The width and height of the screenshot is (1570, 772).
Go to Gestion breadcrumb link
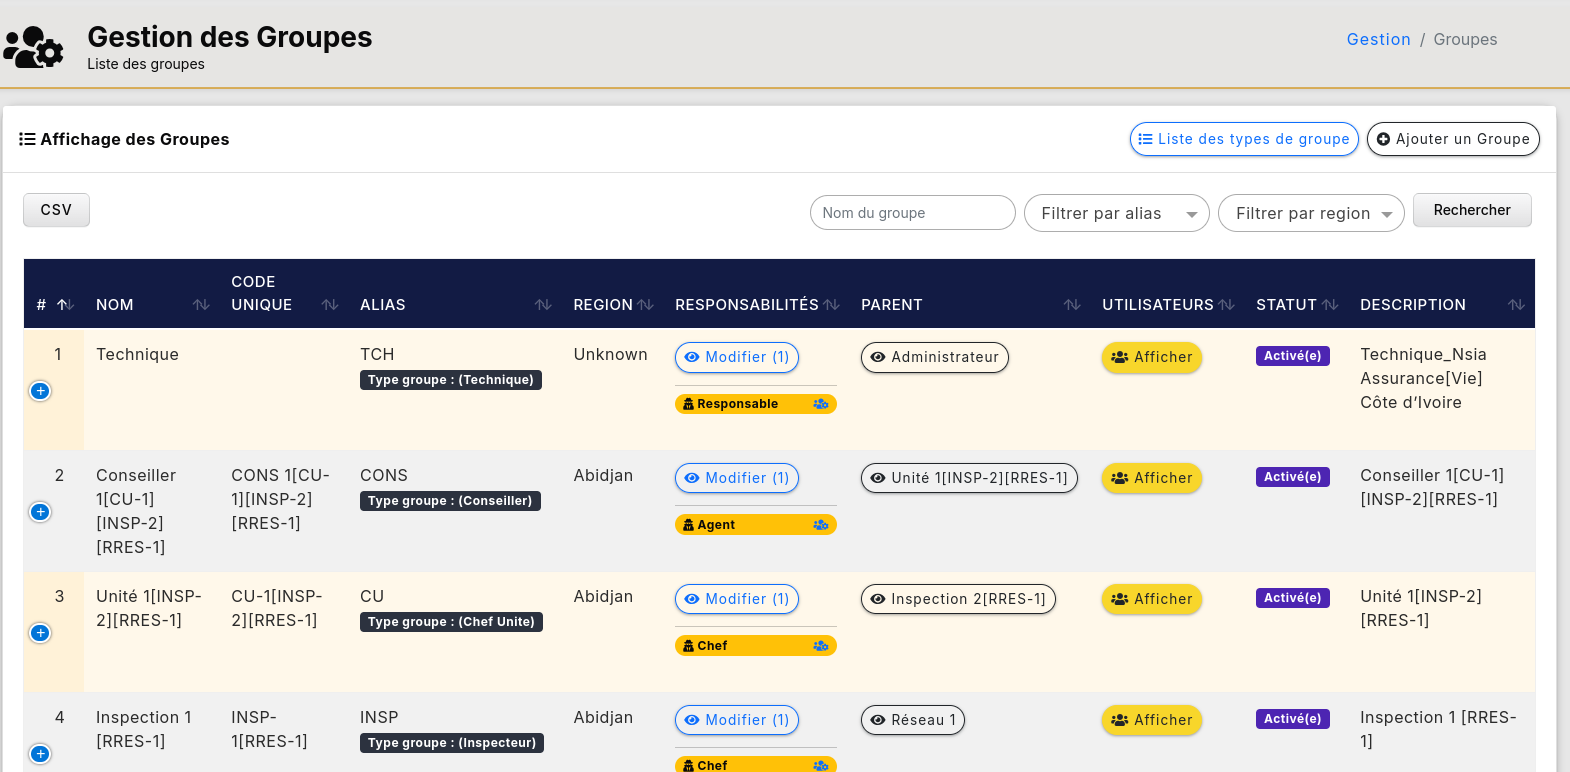point(1378,39)
